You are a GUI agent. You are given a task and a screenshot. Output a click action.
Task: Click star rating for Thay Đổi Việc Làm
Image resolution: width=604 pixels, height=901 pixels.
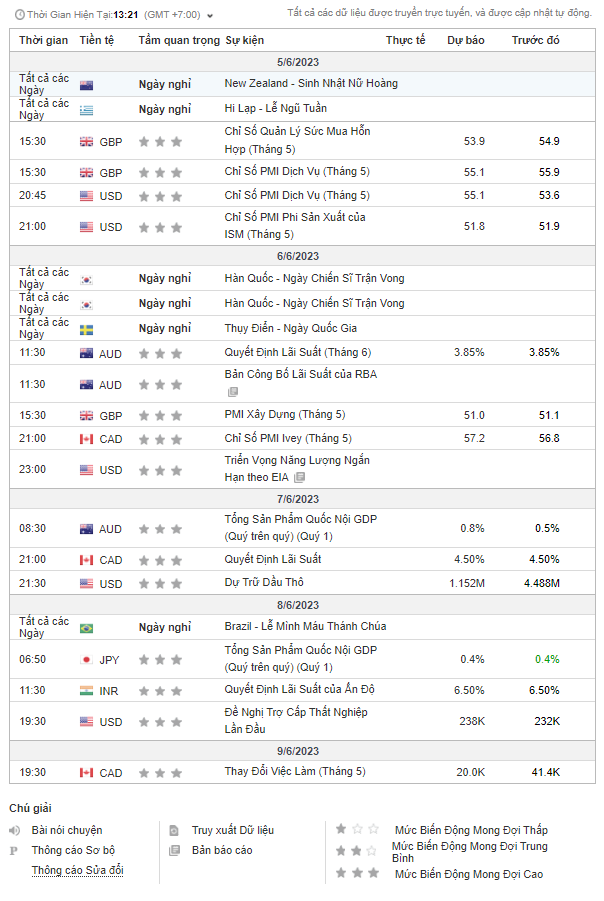click(x=160, y=773)
